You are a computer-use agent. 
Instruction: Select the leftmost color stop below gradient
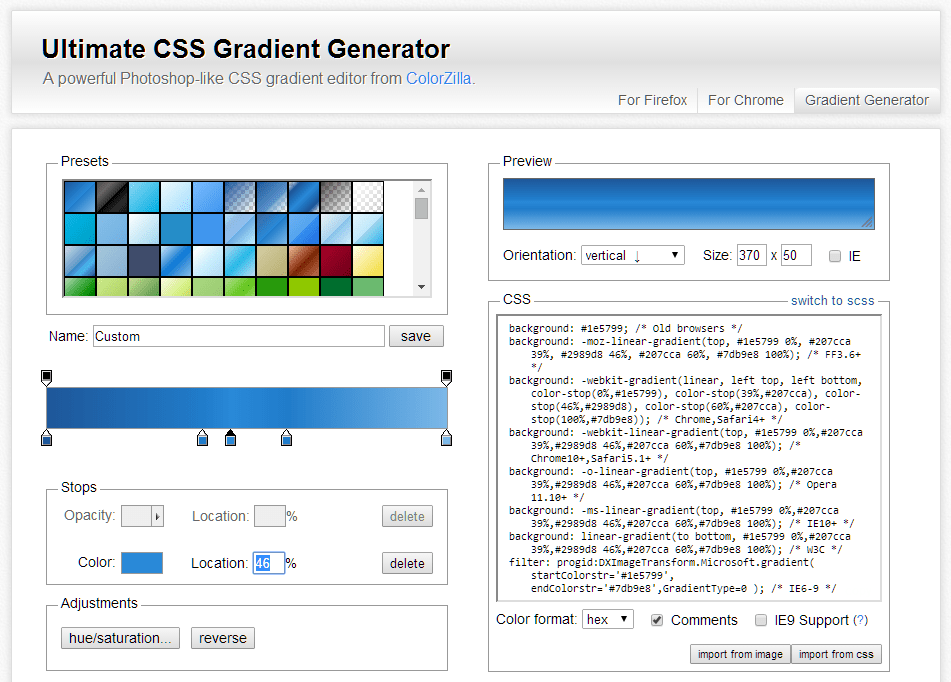[x=46, y=438]
